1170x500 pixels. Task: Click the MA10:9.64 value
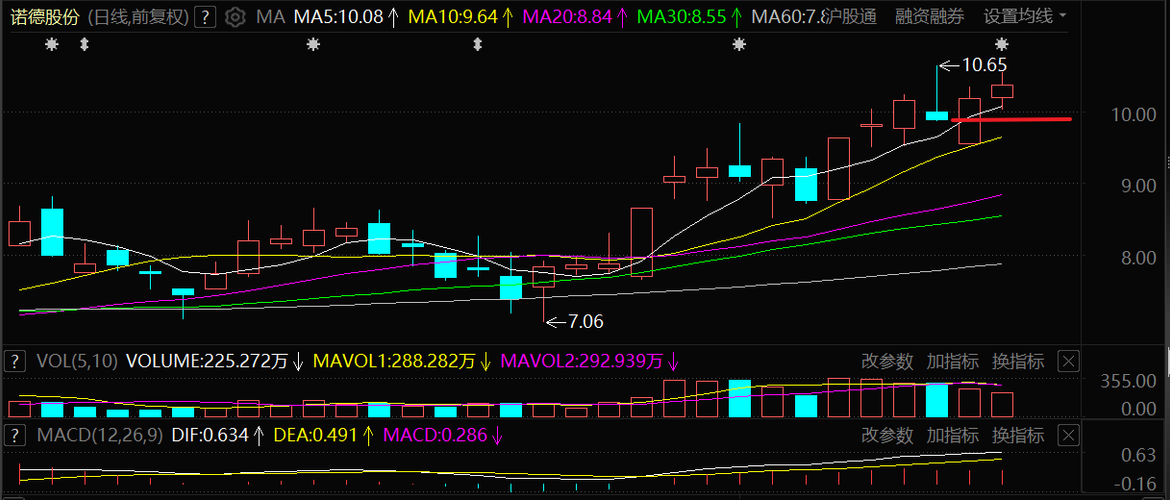click(453, 16)
